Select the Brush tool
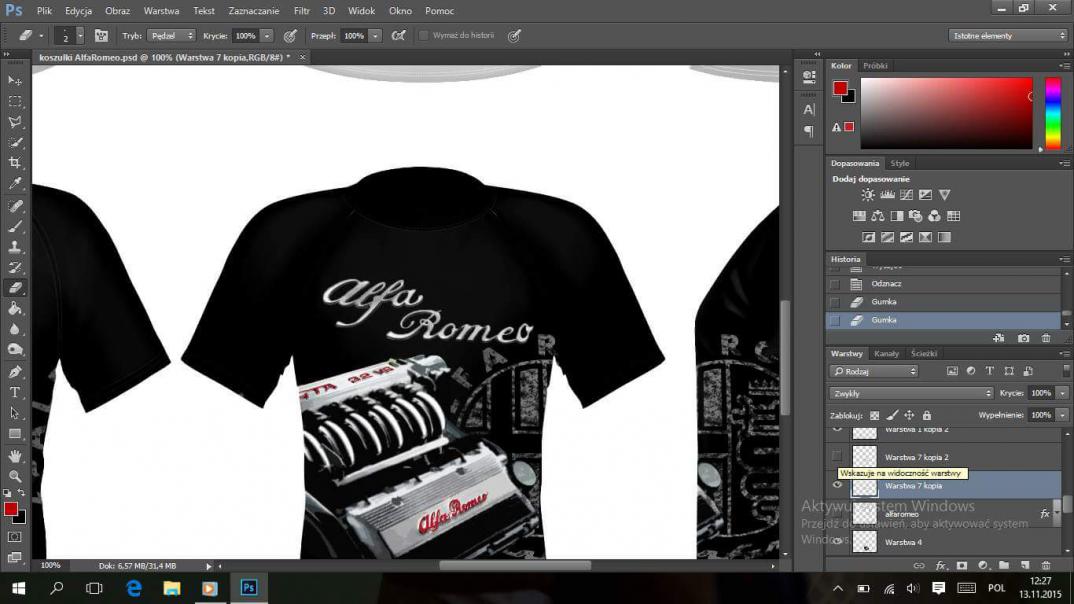Screen dimensions: 1074x604 14,227
